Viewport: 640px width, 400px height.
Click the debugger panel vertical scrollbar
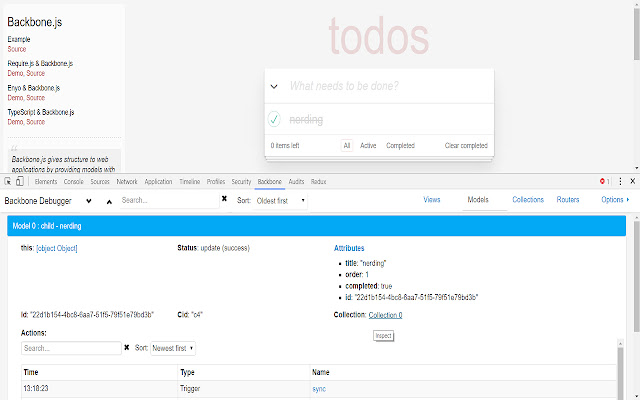(x=636, y=278)
